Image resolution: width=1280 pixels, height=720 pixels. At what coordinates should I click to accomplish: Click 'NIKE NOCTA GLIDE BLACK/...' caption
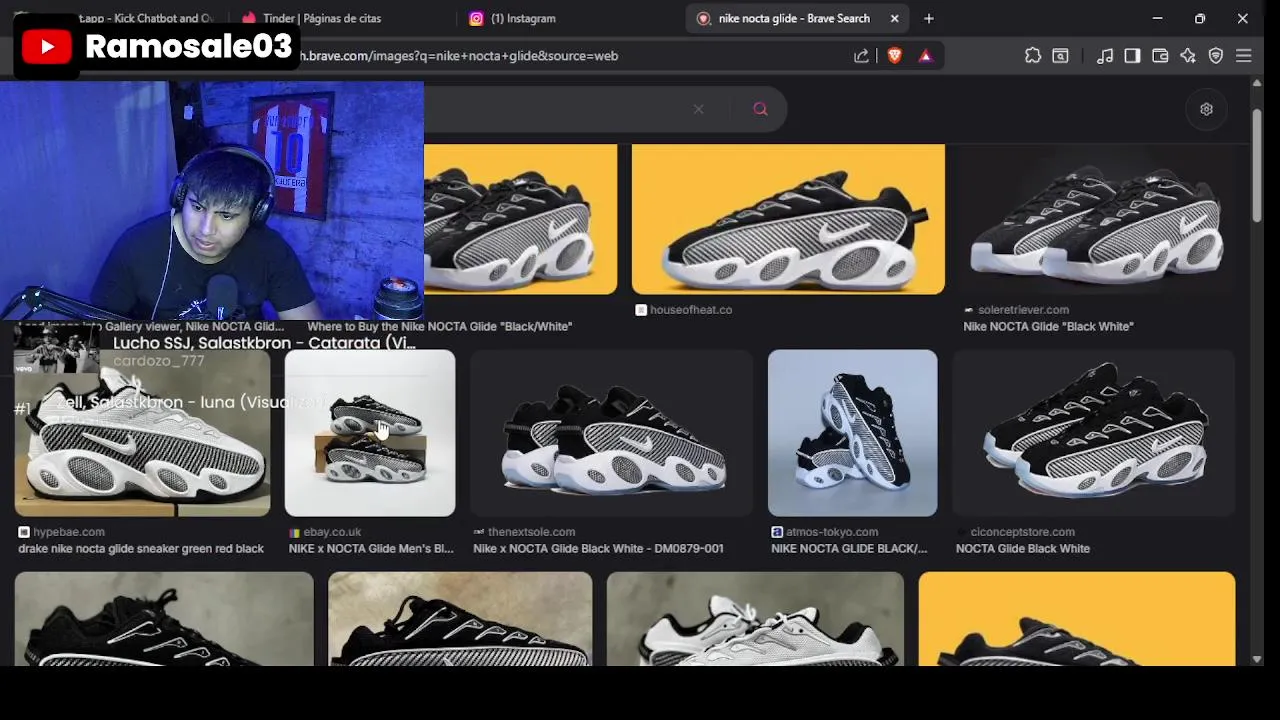849,549
